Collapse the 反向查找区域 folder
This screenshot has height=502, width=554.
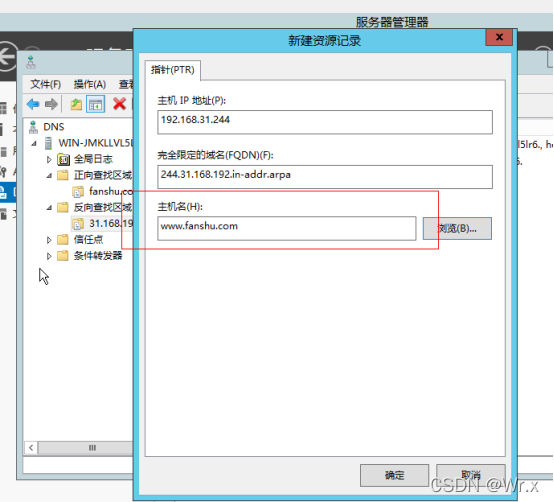click(x=49, y=208)
